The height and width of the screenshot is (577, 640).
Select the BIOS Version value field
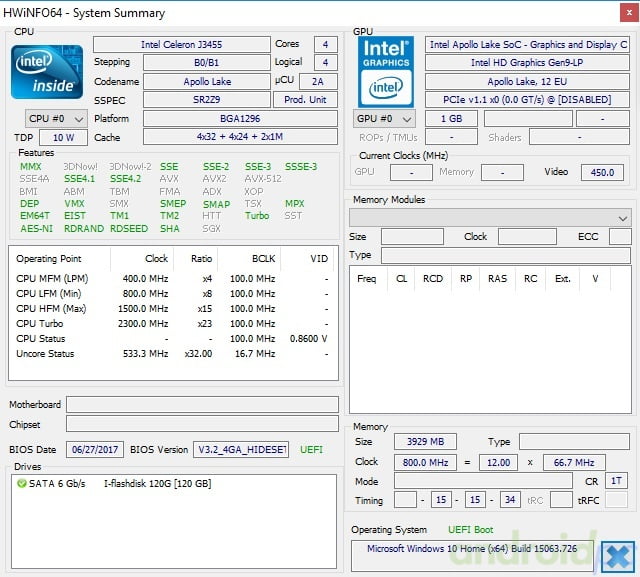240,450
